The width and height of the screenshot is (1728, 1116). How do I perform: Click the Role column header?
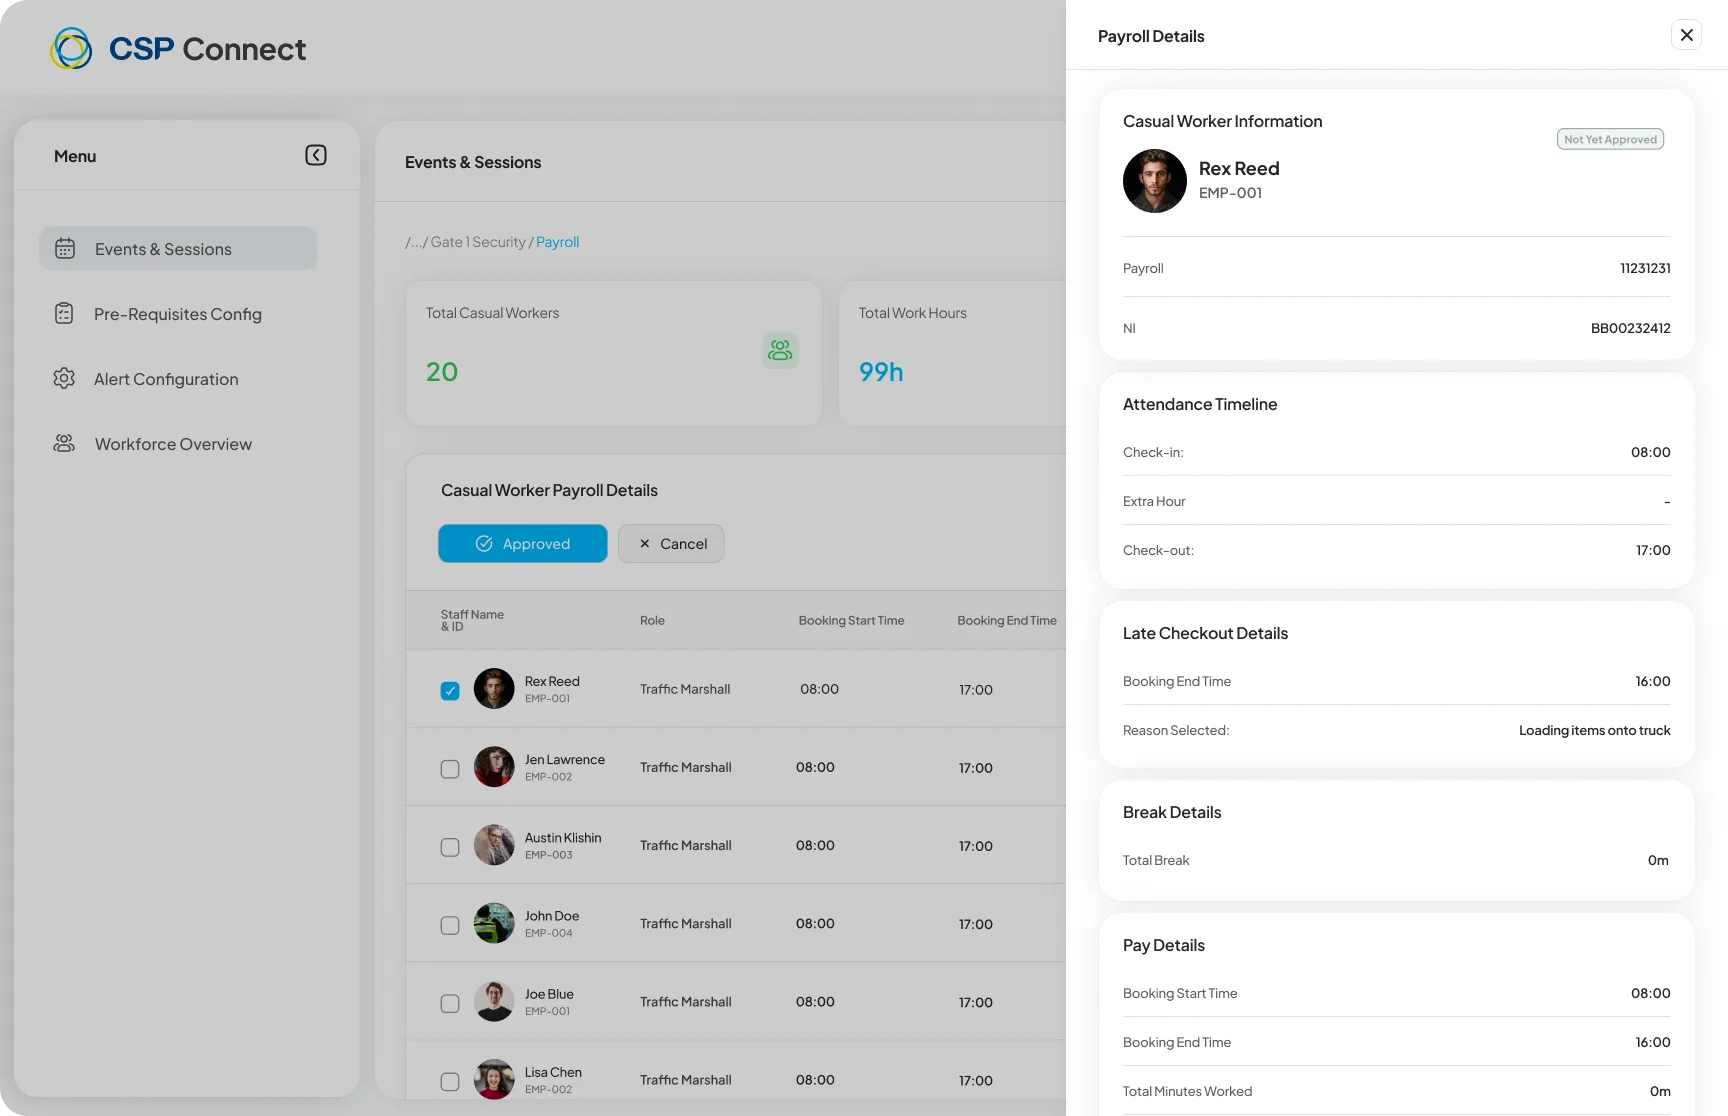point(652,620)
